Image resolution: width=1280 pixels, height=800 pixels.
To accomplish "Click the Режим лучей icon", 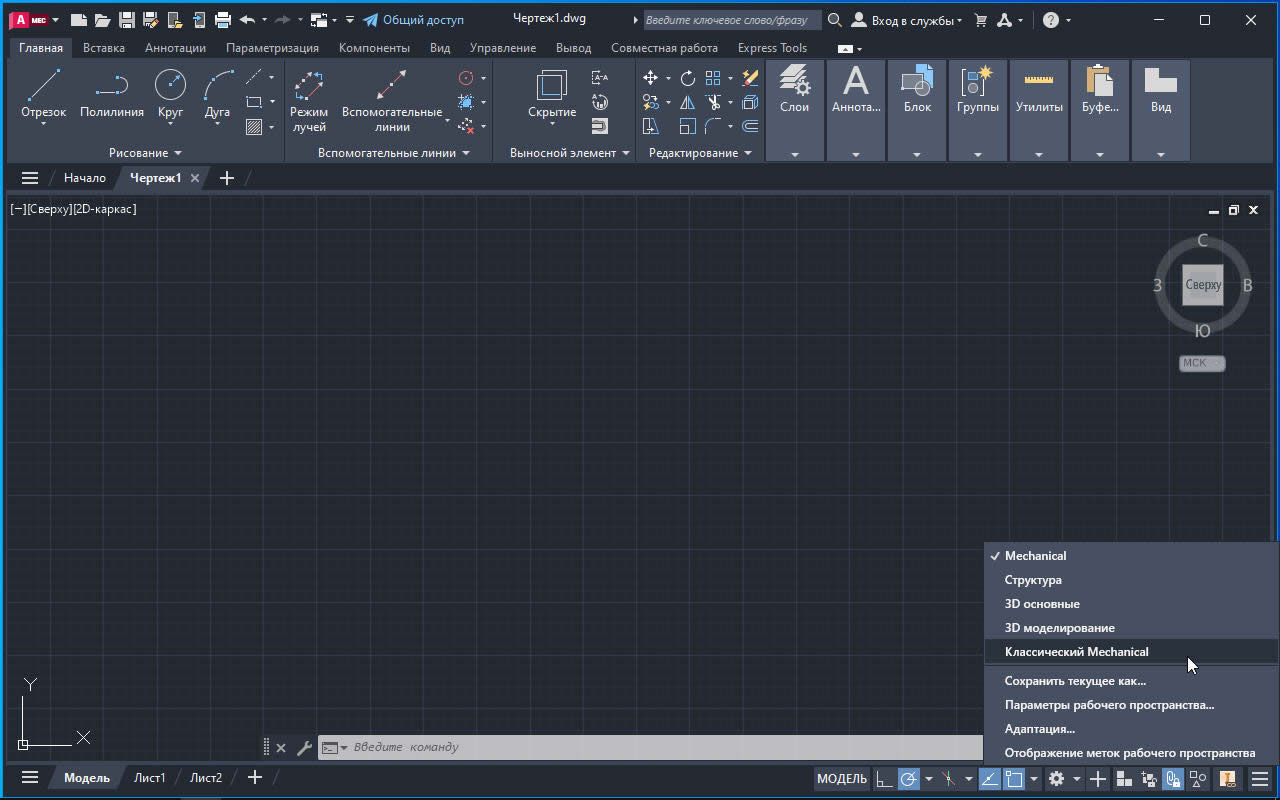I will (x=309, y=95).
